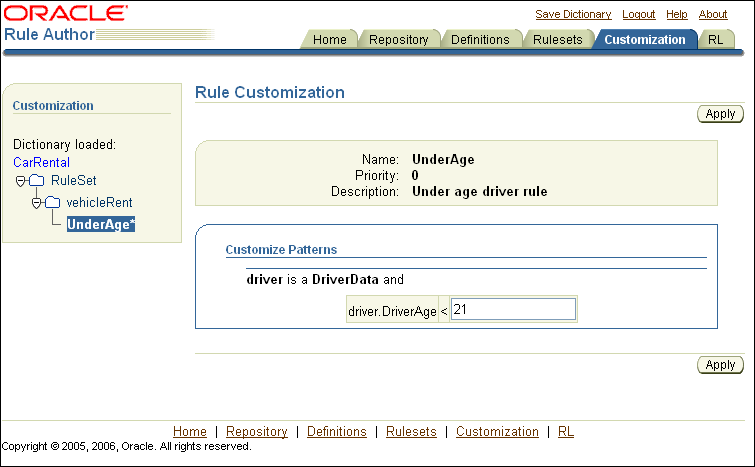Collapse the RuleSet tree node toggle
The height and width of the screenshot is (467, 755).
(x=20, y=181)
